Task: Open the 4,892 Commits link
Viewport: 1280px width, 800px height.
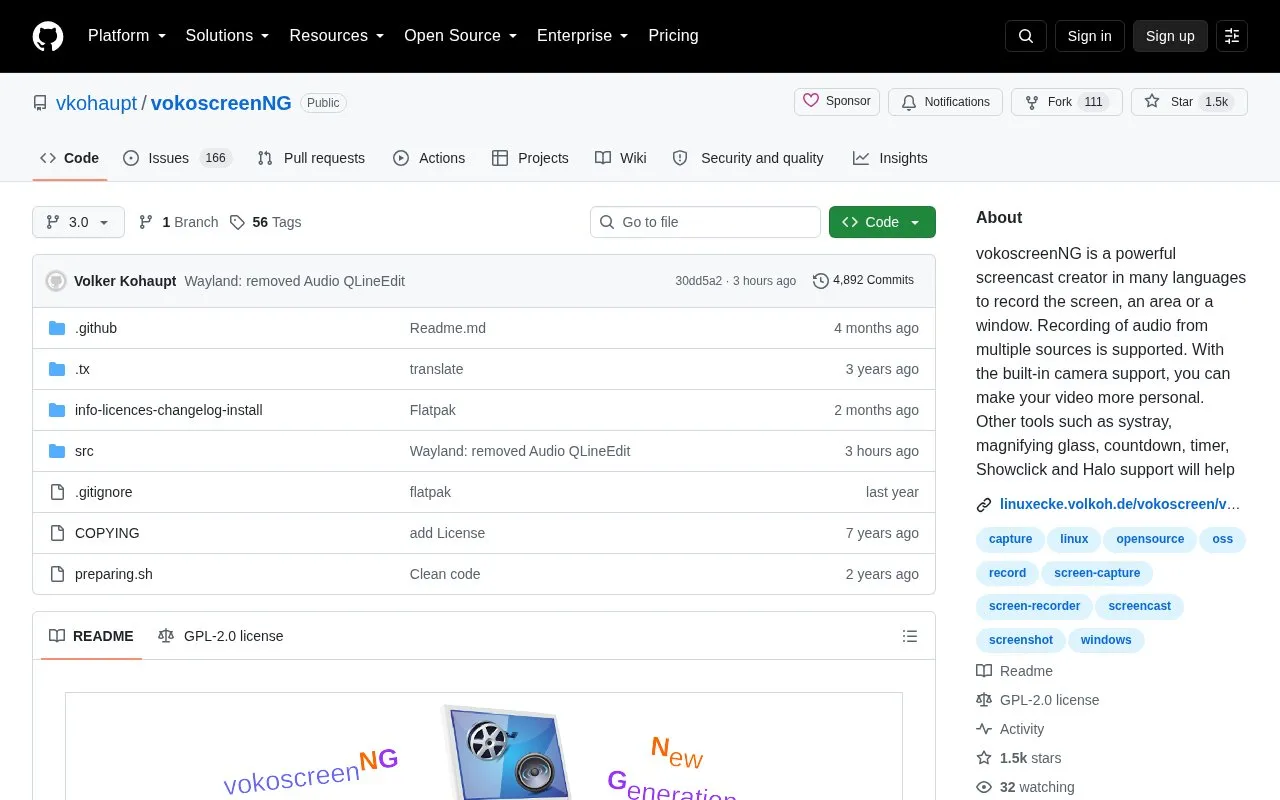Action: click(x=863, y=281)
